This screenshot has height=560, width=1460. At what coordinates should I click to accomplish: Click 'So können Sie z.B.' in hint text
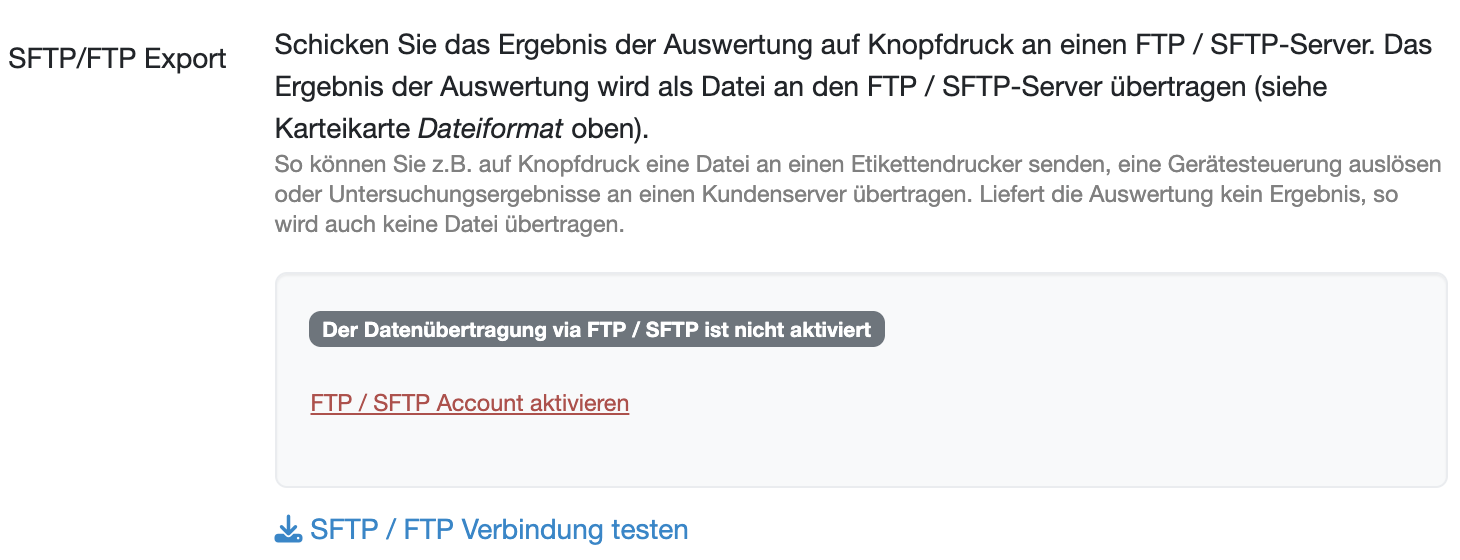(357, 163)
